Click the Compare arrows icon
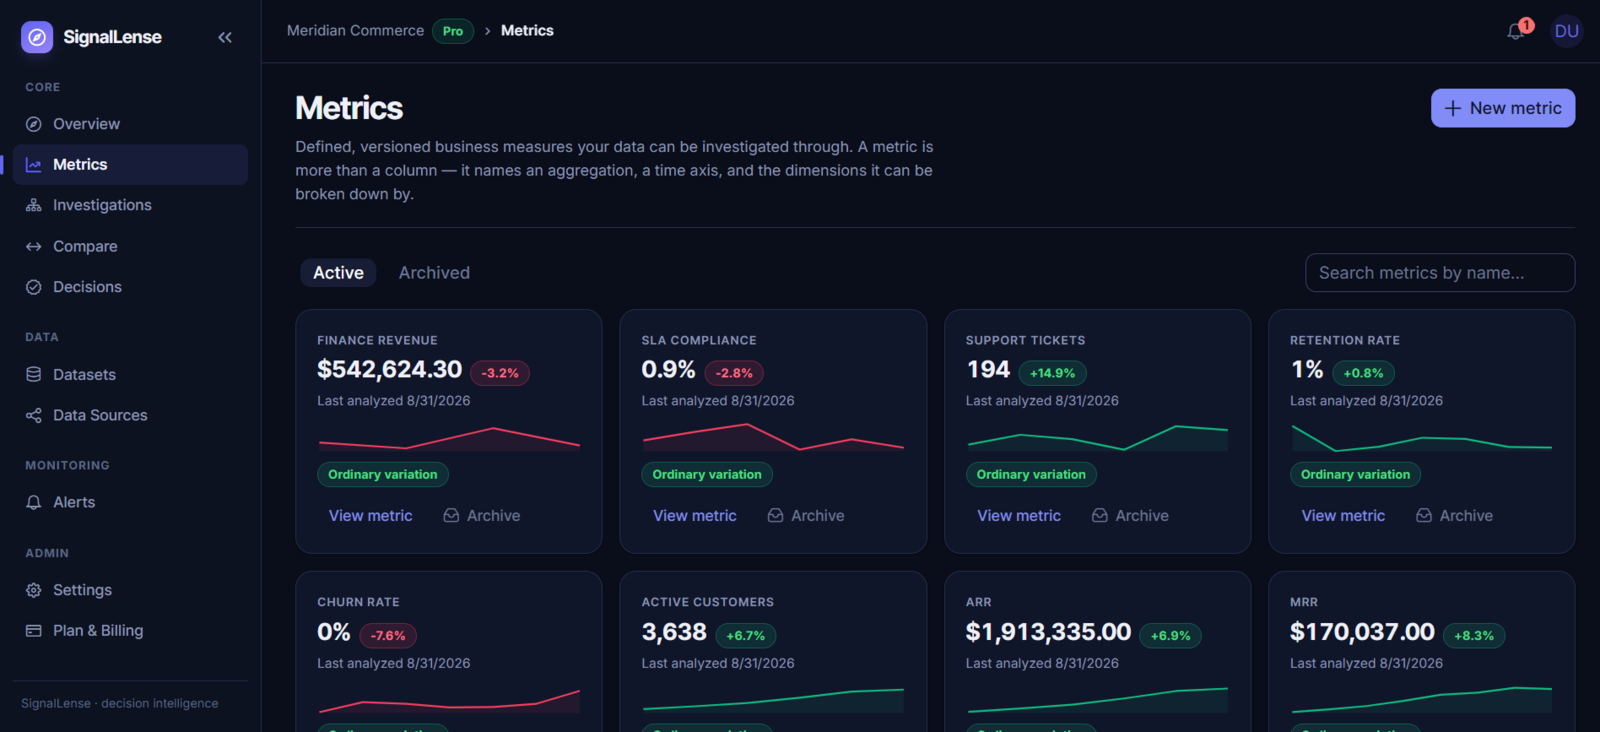Viewport: 1600px width, 732px height. click(x=34, y=246)
